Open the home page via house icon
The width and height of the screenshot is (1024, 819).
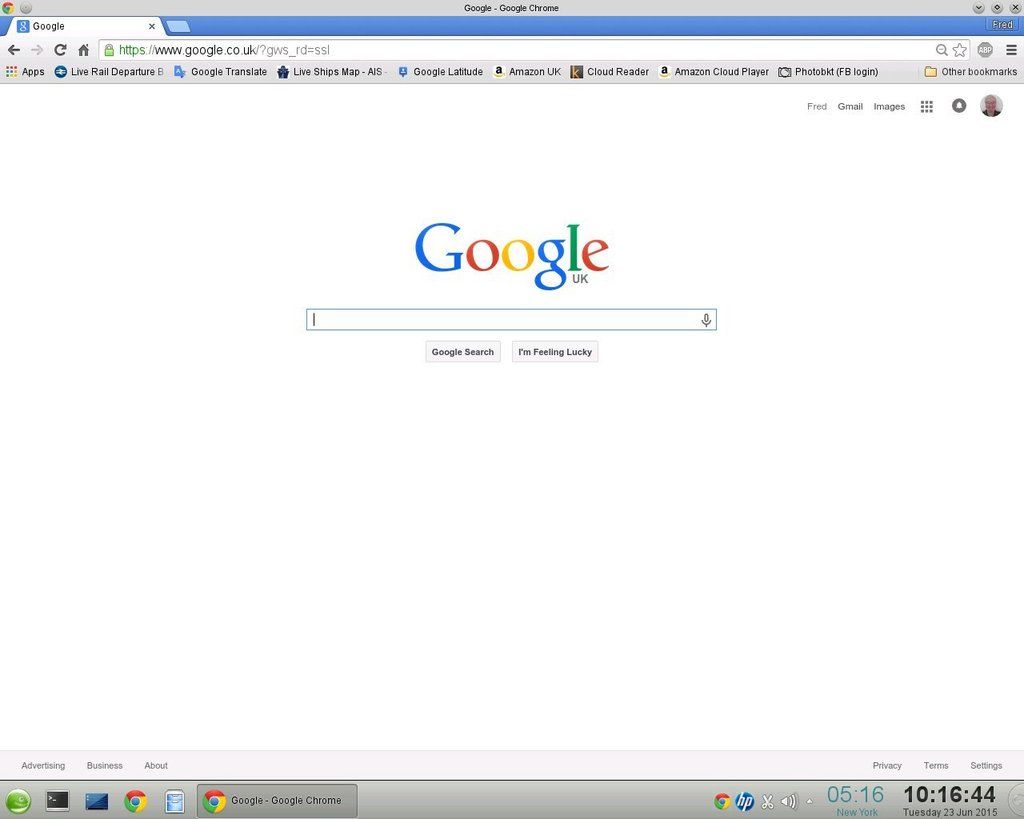tap(84, 50)
